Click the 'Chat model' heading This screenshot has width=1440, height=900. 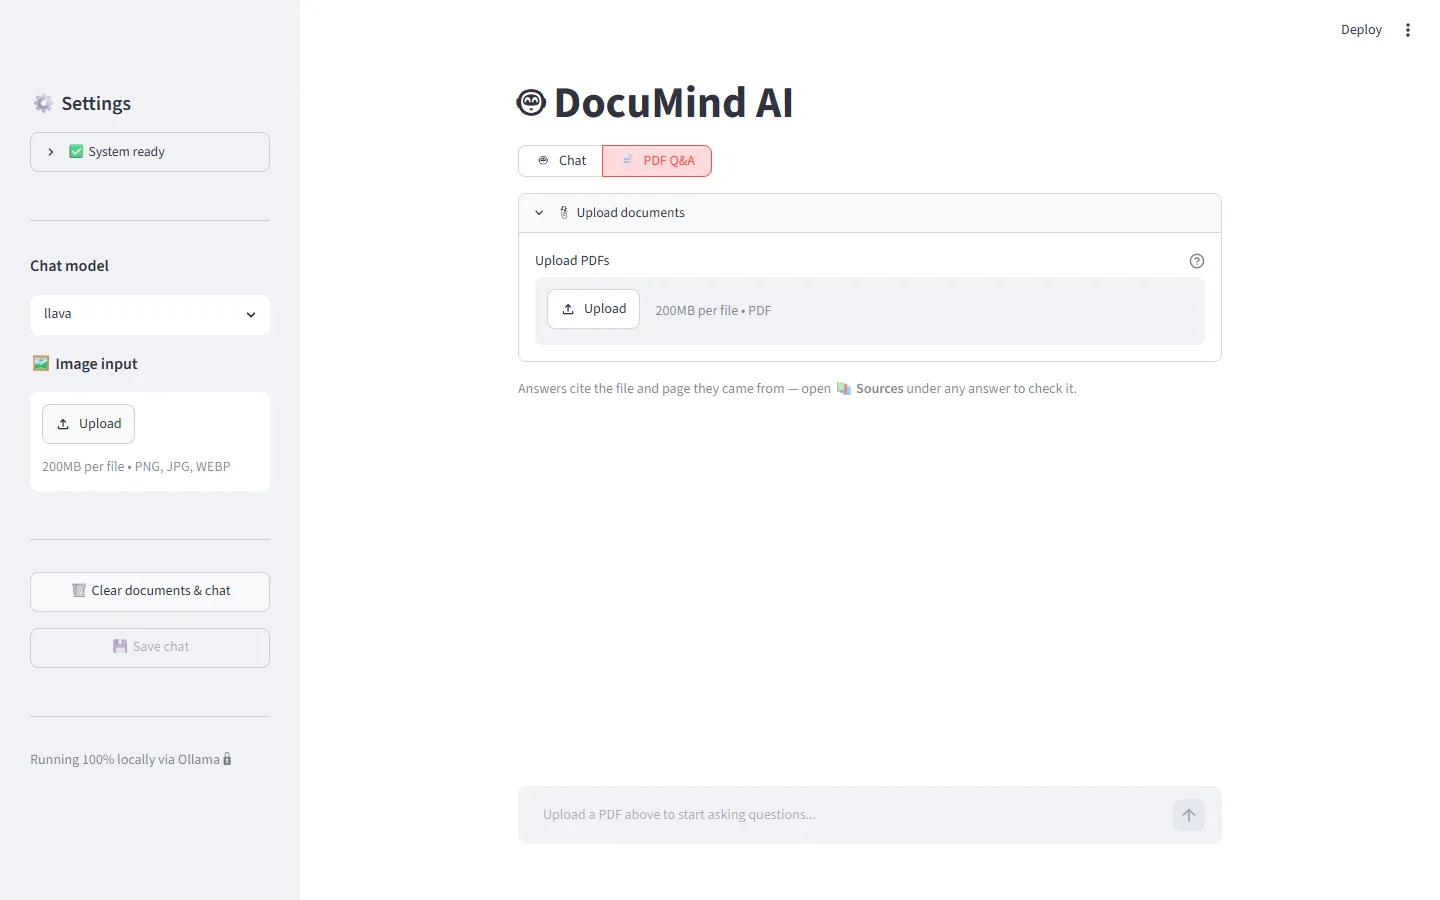point(69,266)
